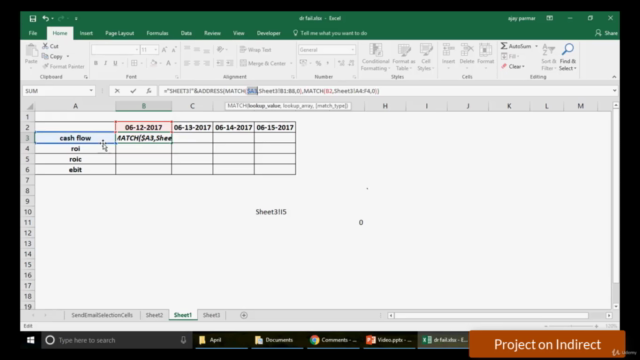Decrease font size with smaller A
Image resolution: width=640 pixels, height=360 pixels.
pyautogui.click(x=174, y=50)
